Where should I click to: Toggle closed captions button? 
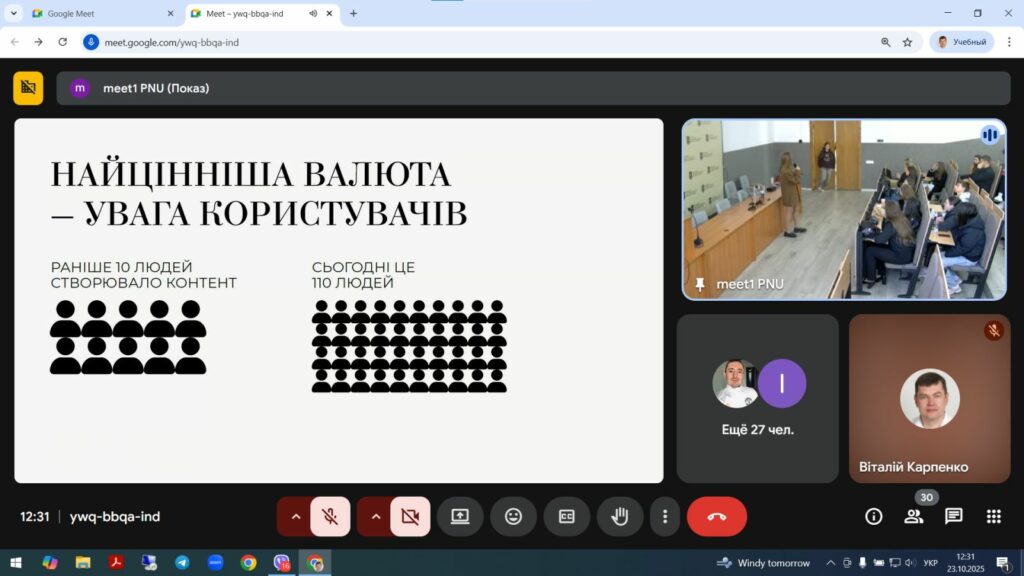[566, 516]
